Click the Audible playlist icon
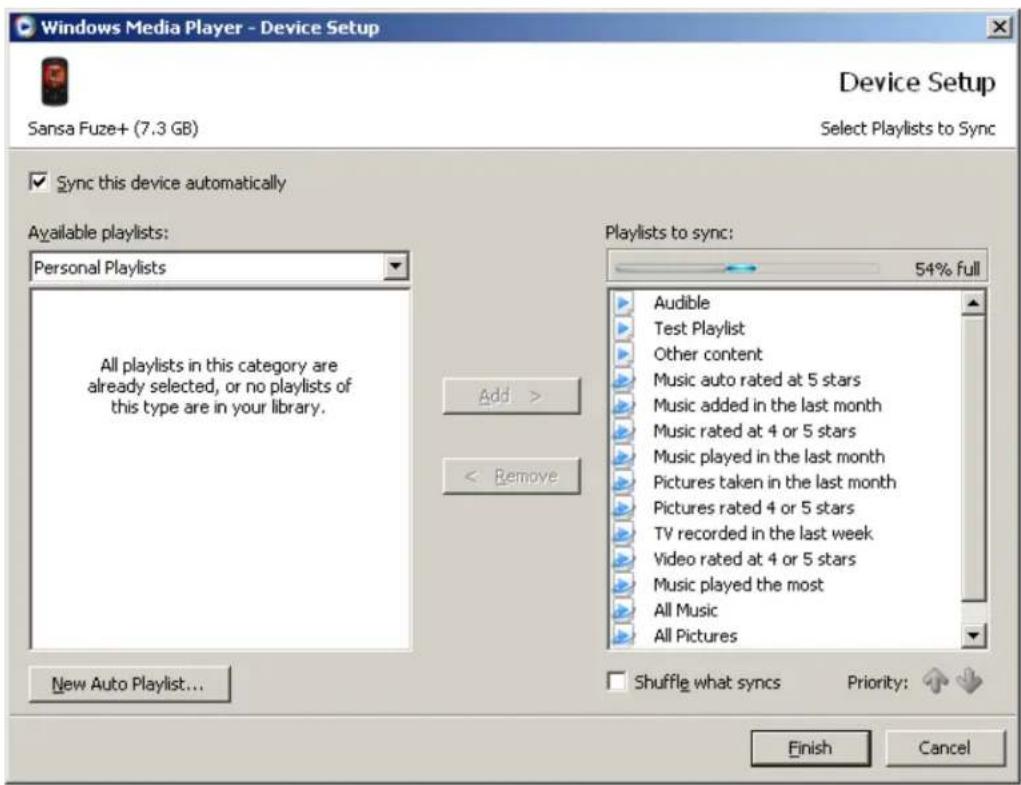 click(x=623, y=303)
